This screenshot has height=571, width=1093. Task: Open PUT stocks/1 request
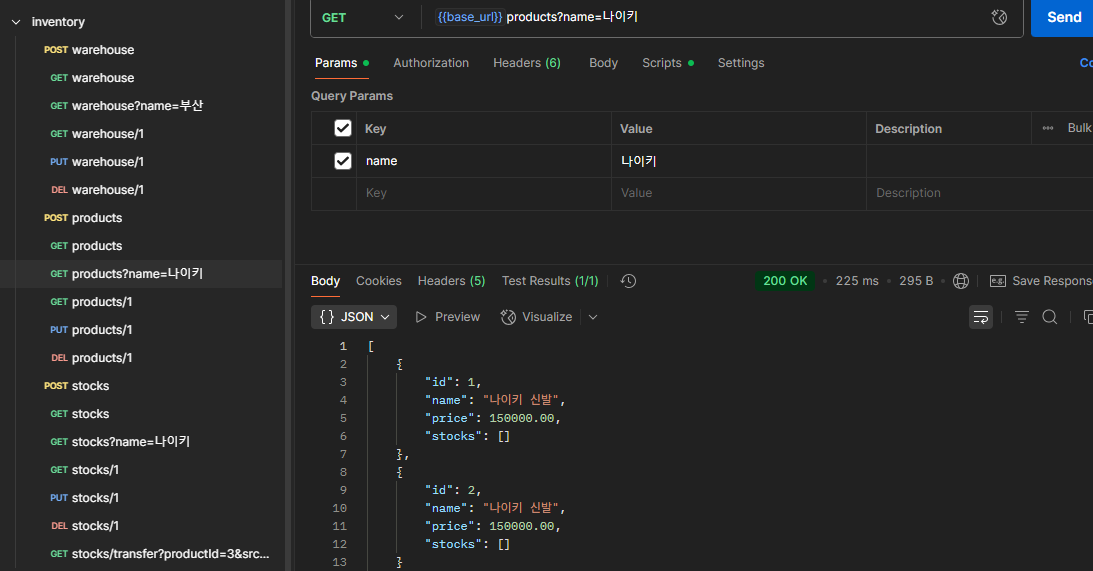84,498
